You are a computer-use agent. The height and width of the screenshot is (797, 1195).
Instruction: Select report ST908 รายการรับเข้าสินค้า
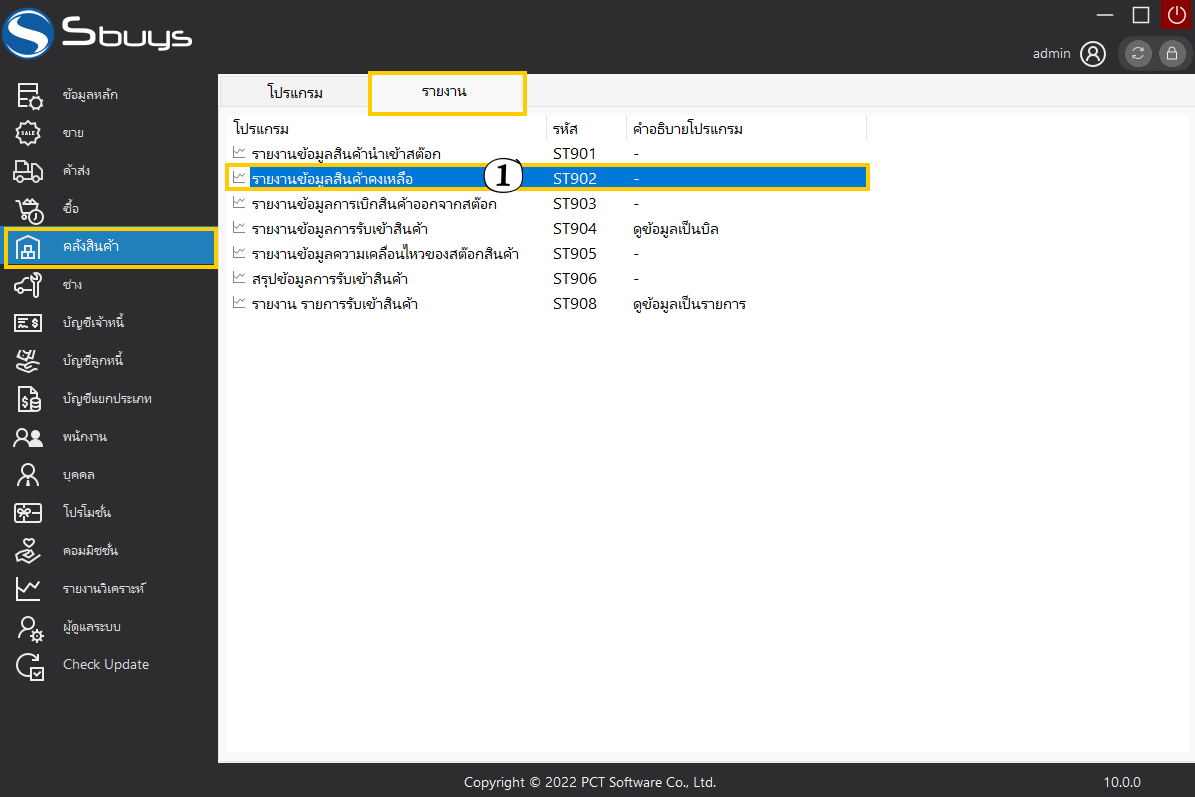point(334,304)
